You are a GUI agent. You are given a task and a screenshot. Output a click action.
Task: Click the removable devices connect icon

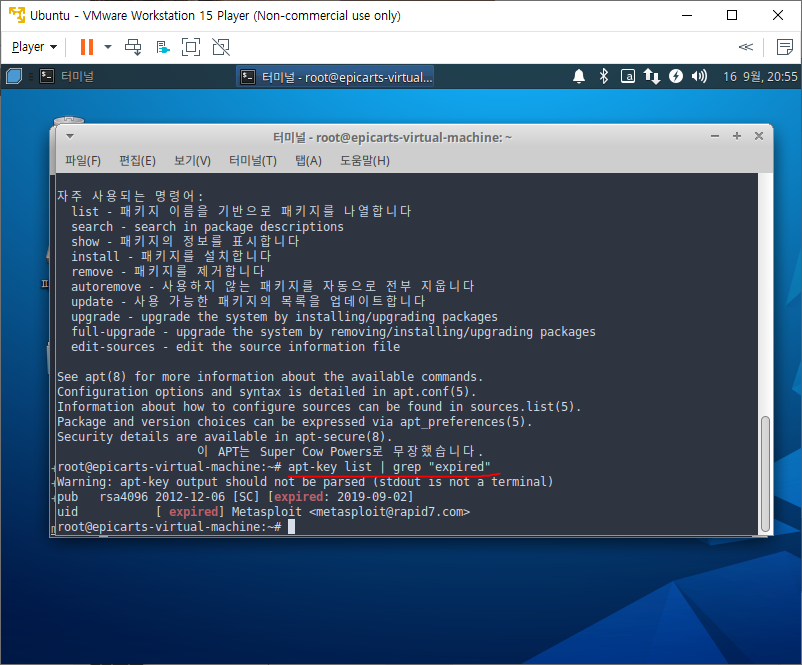(163, 48)
